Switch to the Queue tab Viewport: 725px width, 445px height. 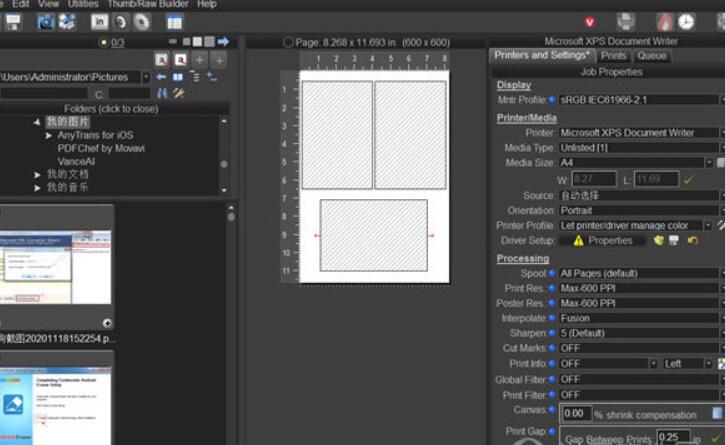[651, 56]
